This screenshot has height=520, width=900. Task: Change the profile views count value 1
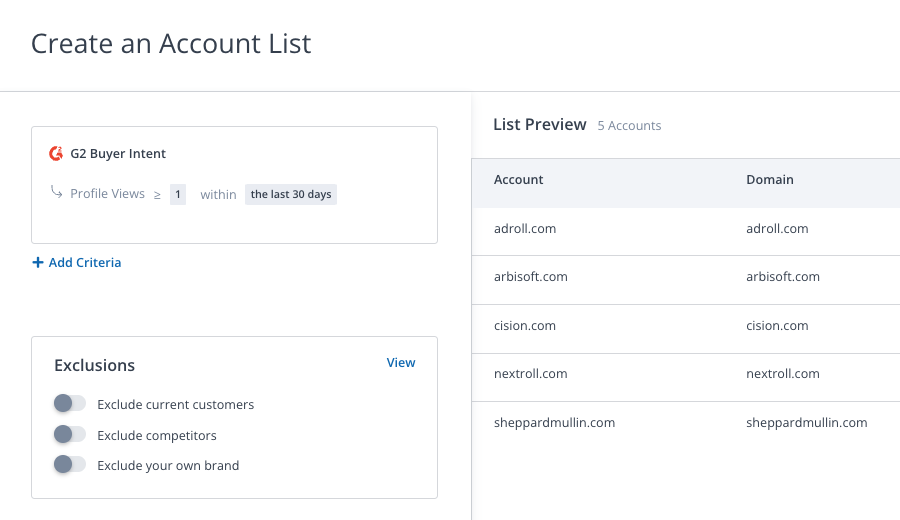178,194
